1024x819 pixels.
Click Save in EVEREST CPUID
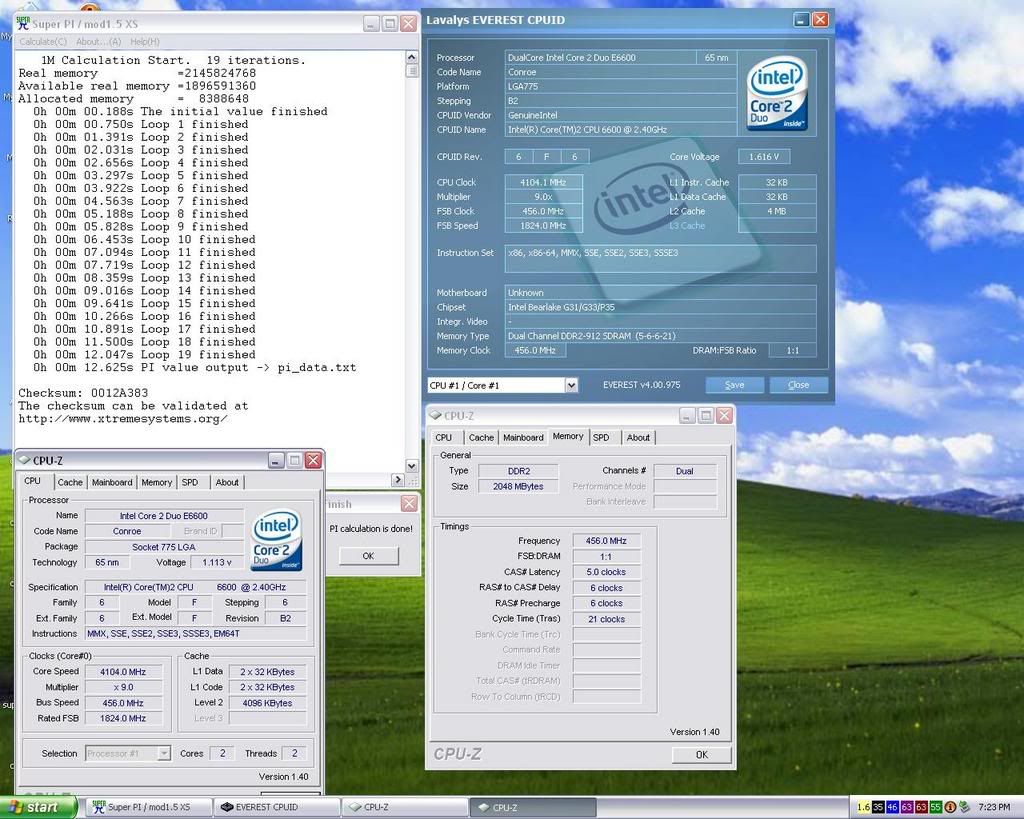734,385
